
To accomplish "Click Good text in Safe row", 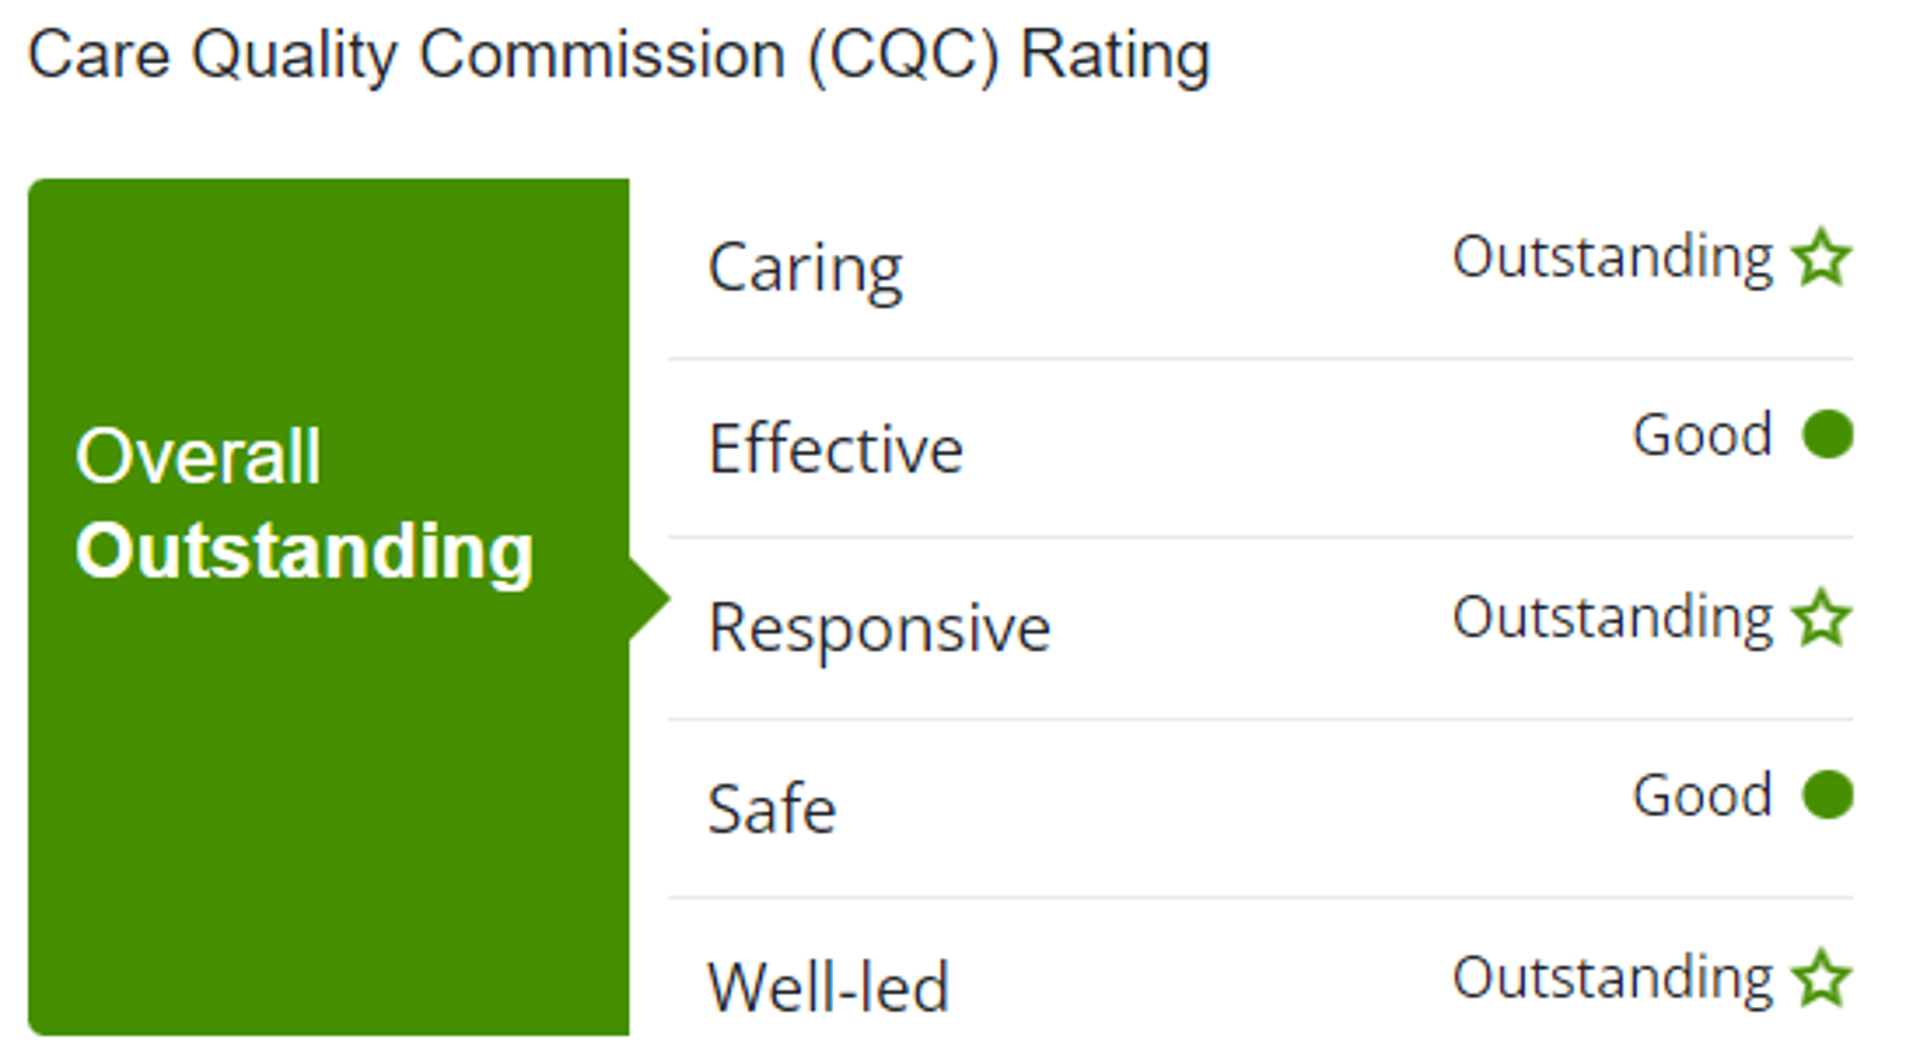I will click(x=1702, y=795).
